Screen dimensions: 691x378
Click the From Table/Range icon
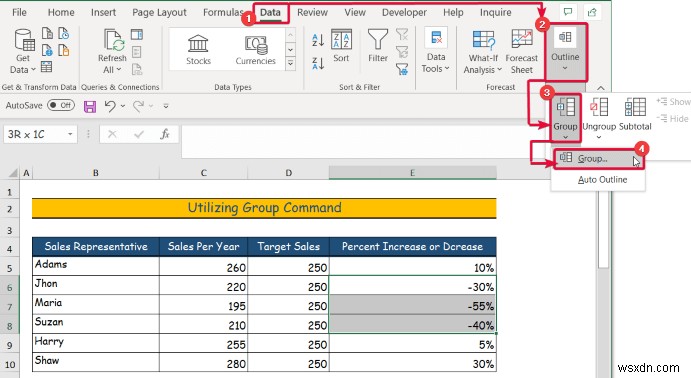coord(47,67)
